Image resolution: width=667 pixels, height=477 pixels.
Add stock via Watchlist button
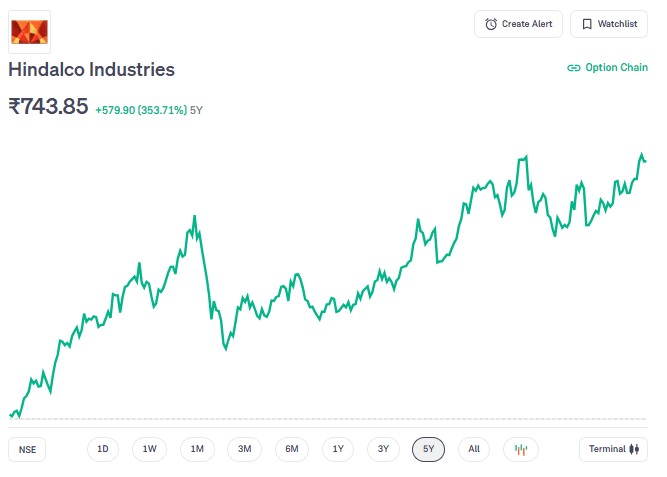point(609,24)
